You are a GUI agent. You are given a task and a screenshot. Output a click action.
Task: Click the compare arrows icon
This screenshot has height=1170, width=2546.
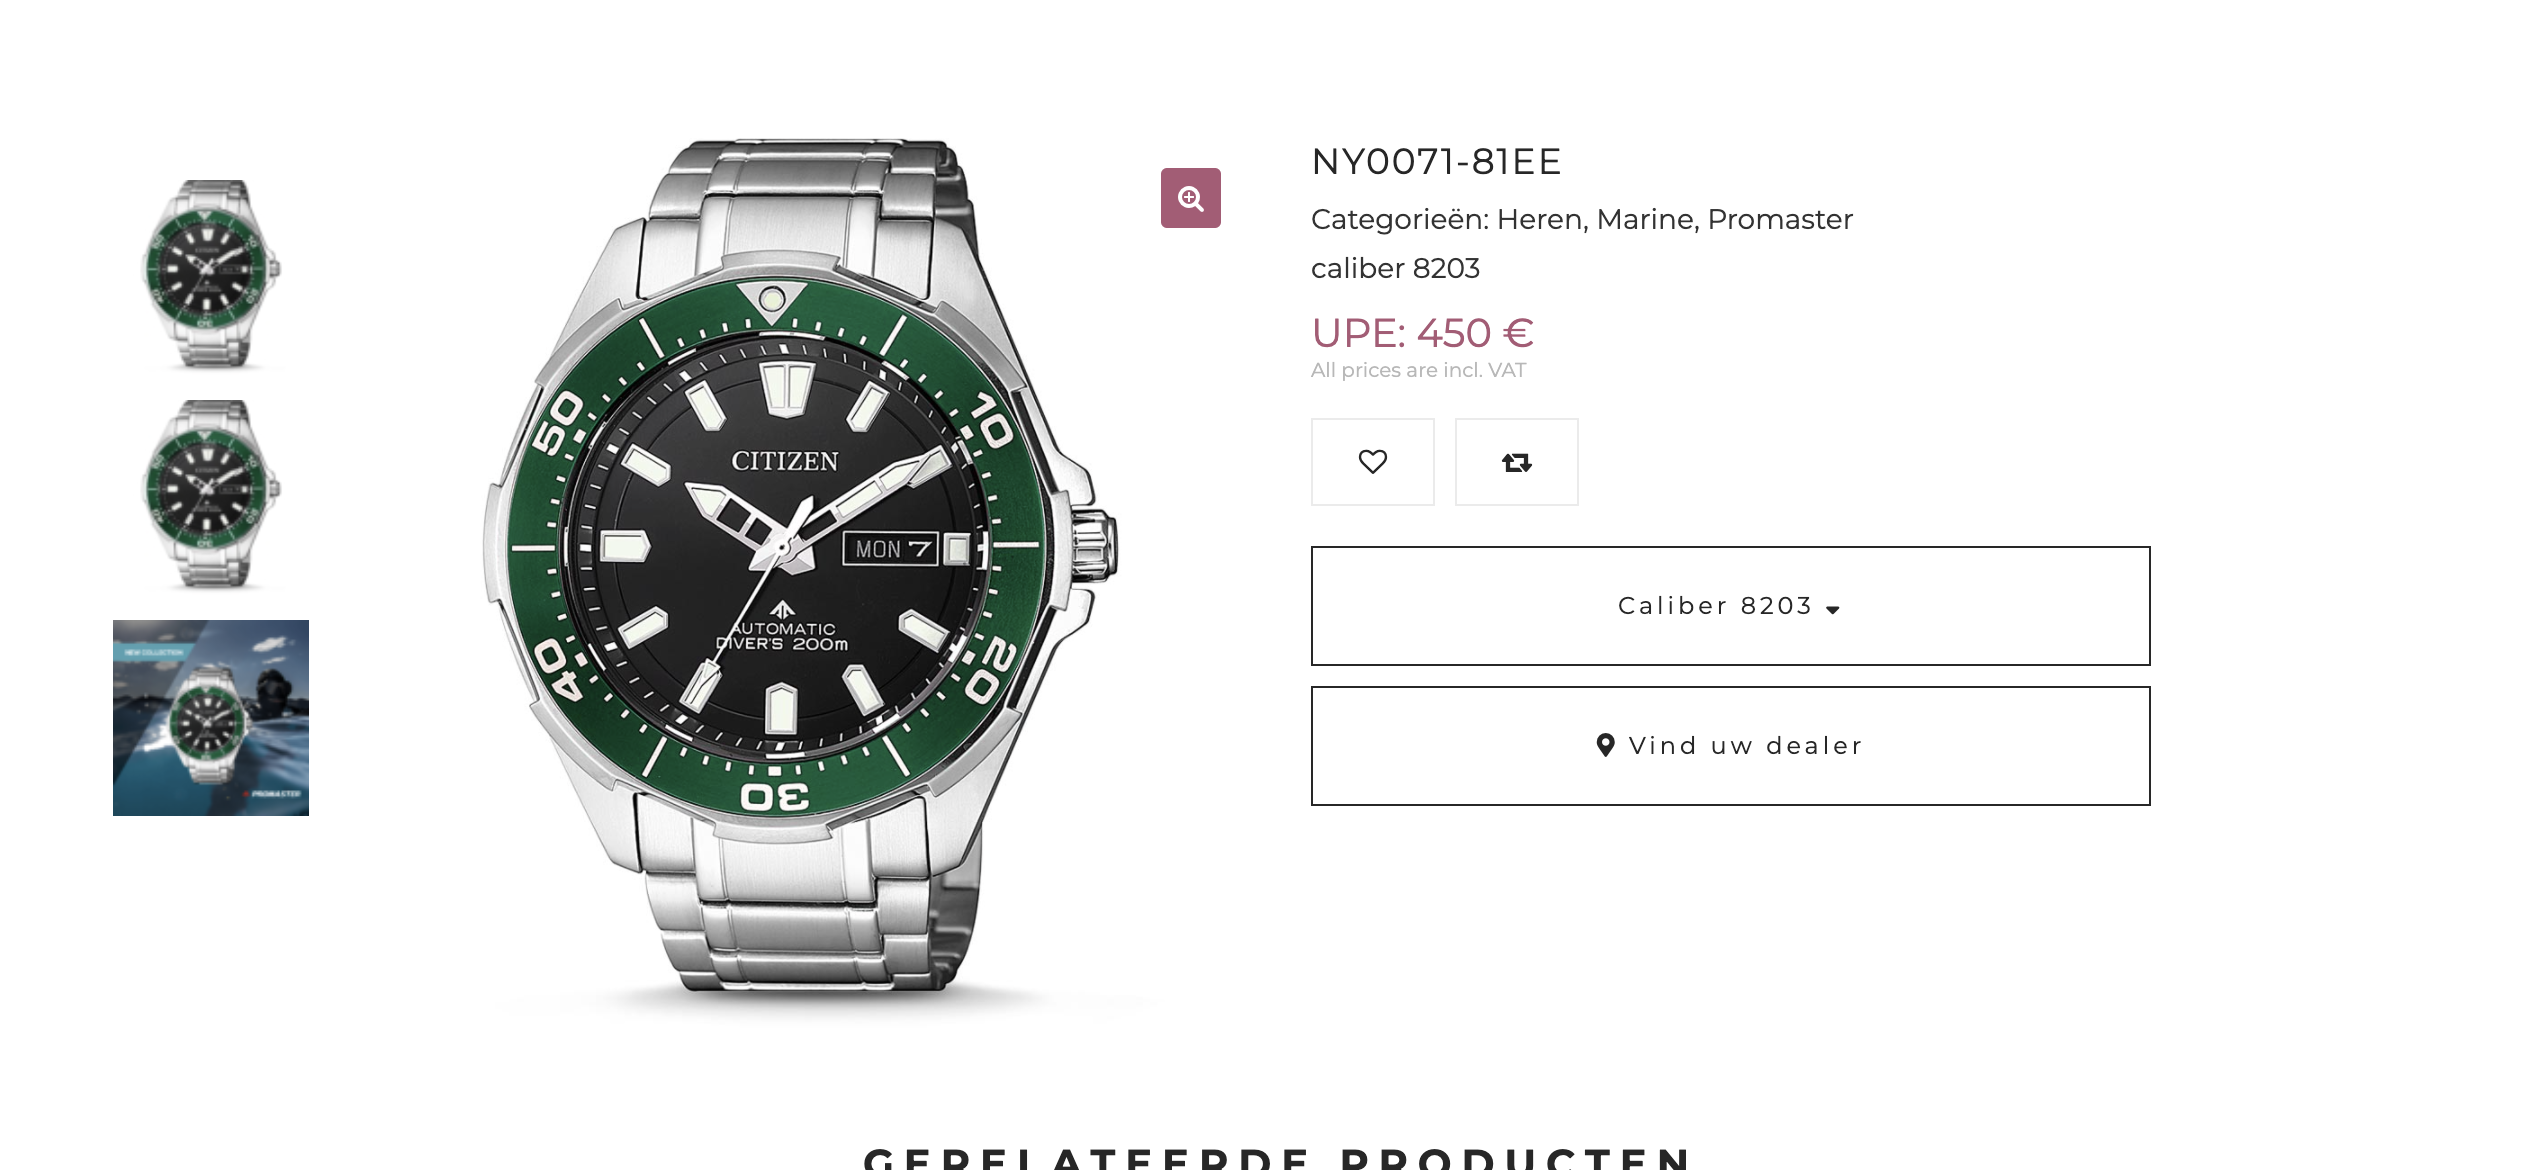[1516, 462]
